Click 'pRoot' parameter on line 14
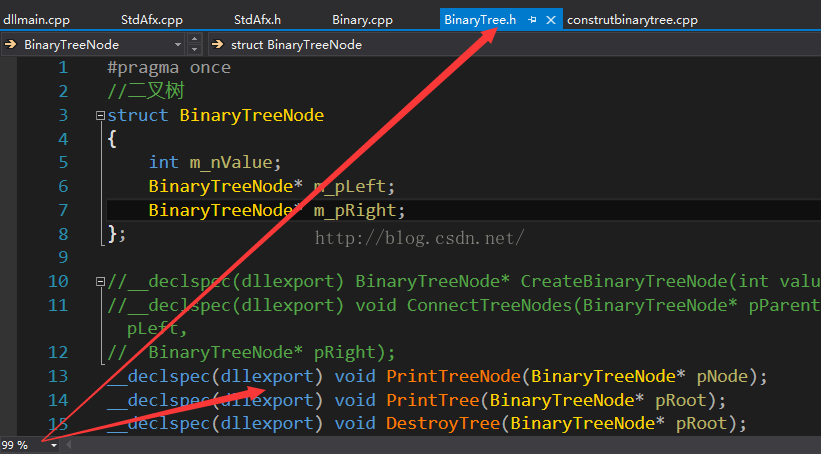The height and width of the screenshot is (454, 821). tap(681, 401)
